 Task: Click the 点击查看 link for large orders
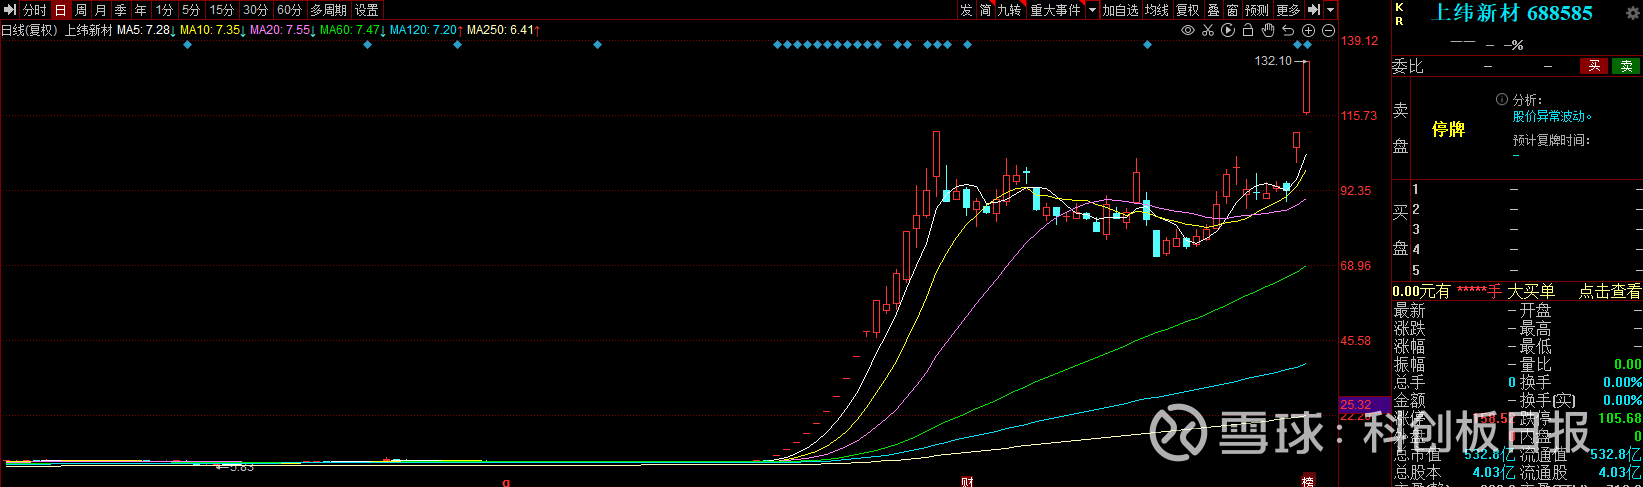1609,291
